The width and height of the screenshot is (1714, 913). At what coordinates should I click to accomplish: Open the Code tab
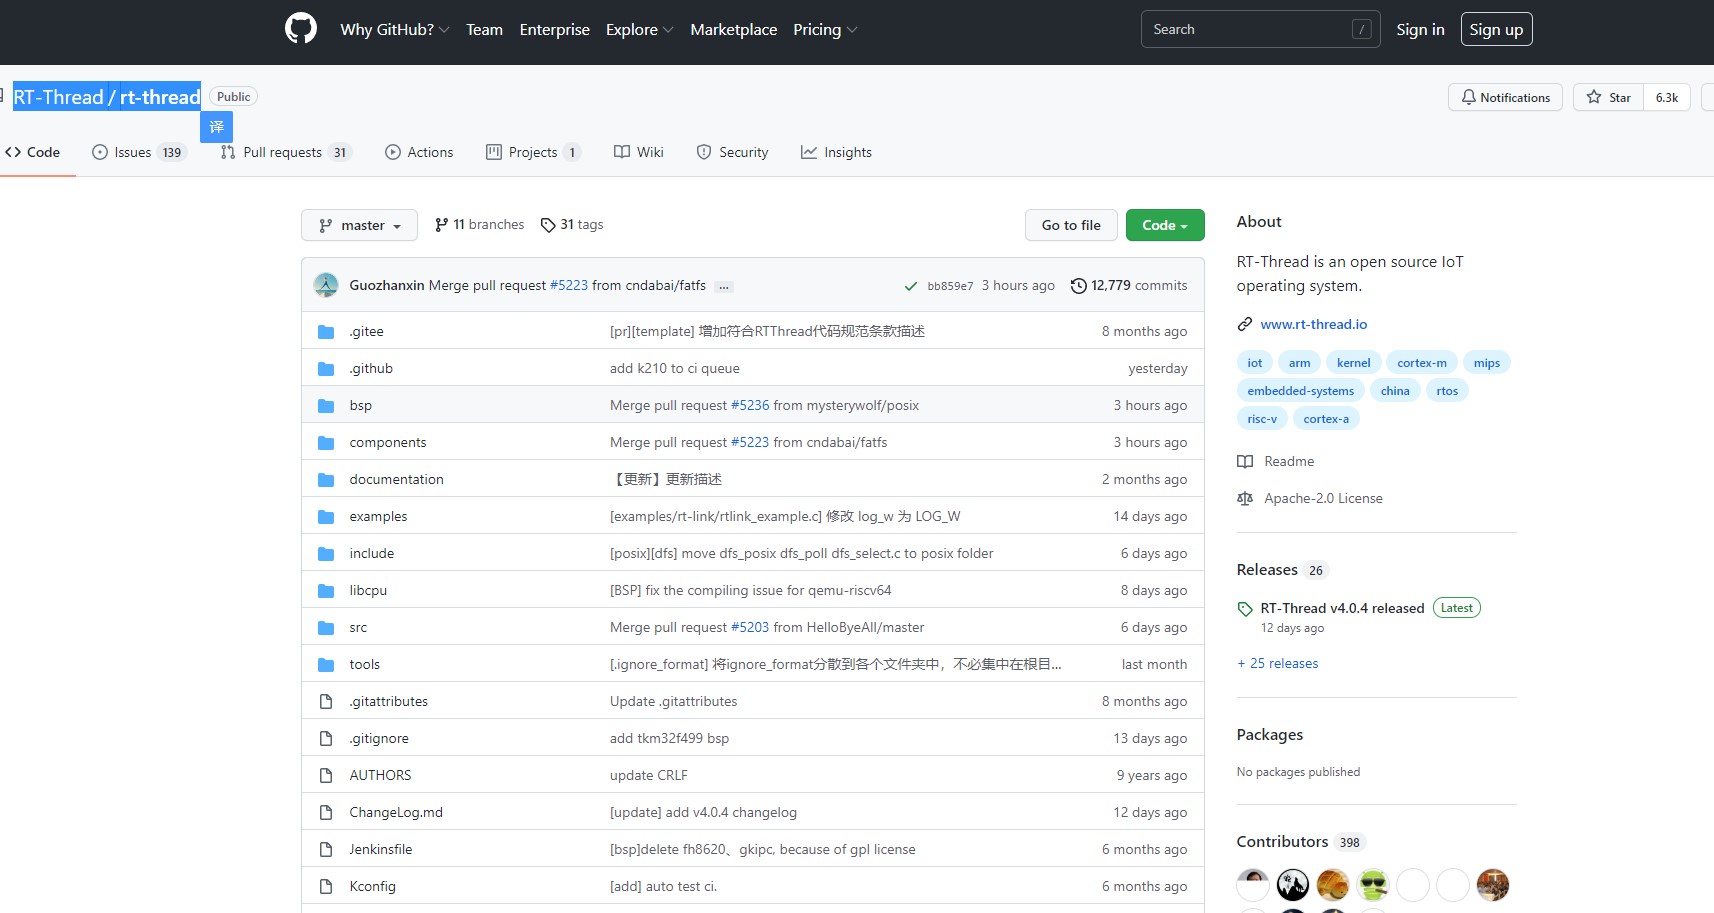click(x=33, y=152)
